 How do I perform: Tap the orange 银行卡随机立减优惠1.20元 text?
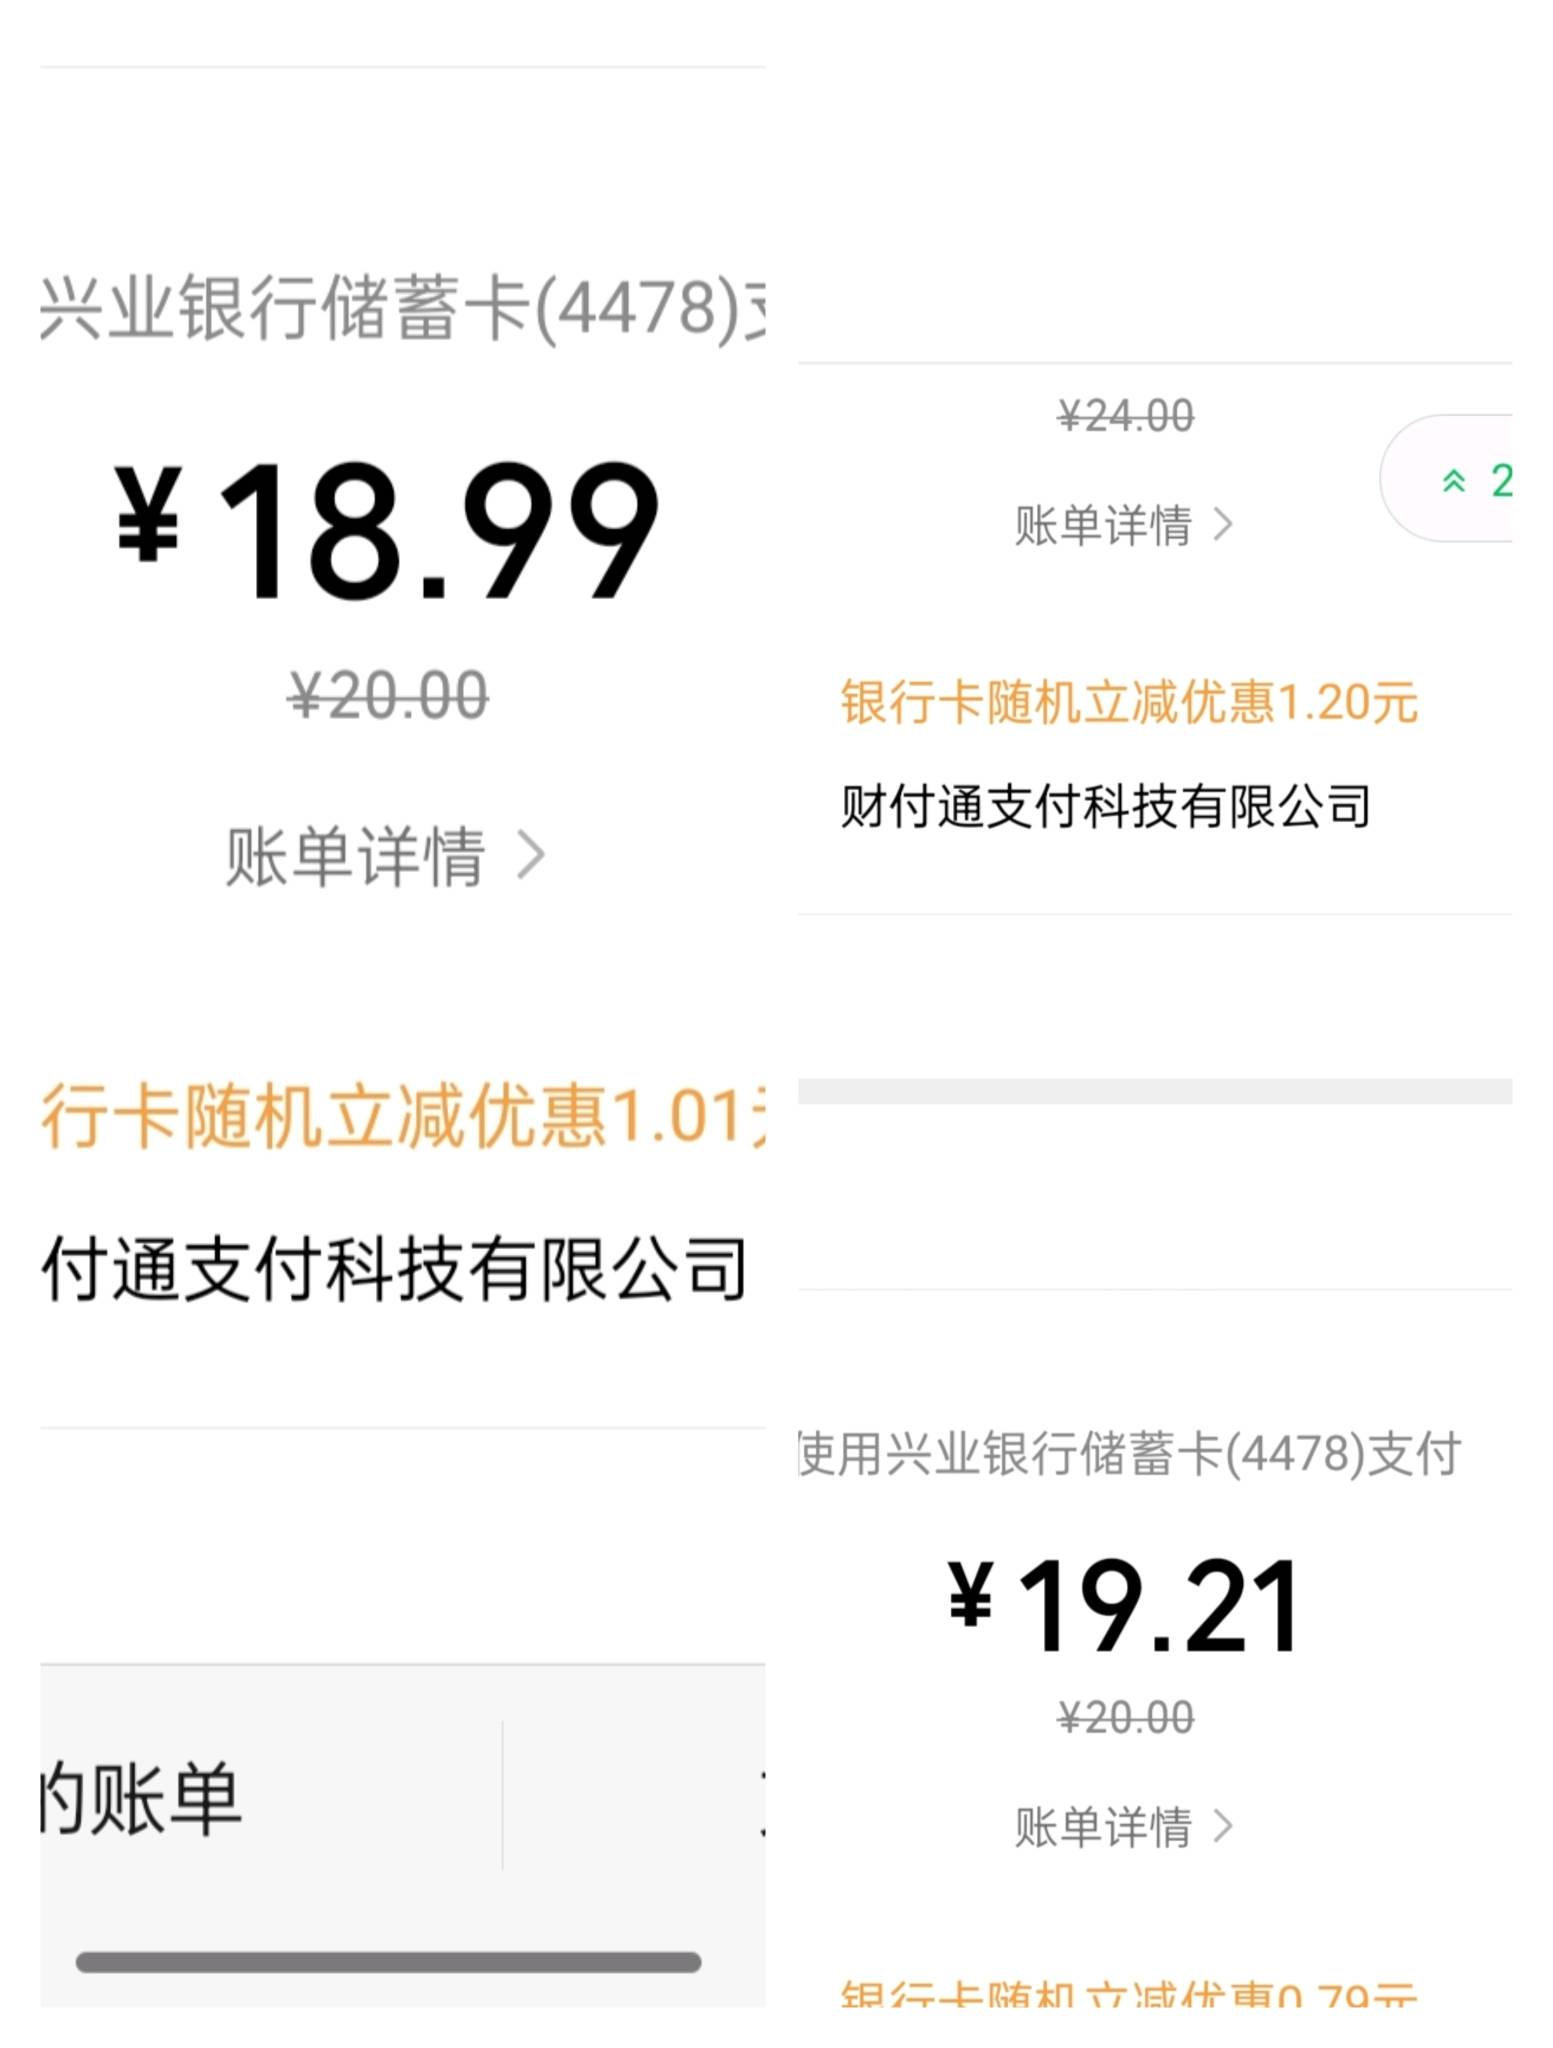(1129, 702)
